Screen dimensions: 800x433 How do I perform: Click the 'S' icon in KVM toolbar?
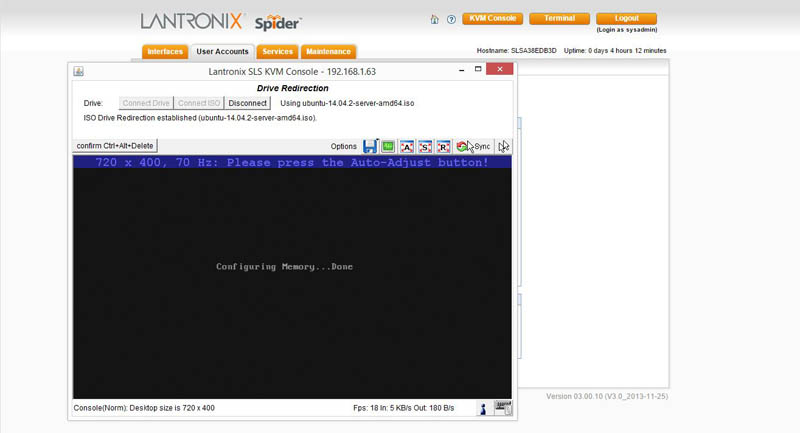[x=425, y=147]
